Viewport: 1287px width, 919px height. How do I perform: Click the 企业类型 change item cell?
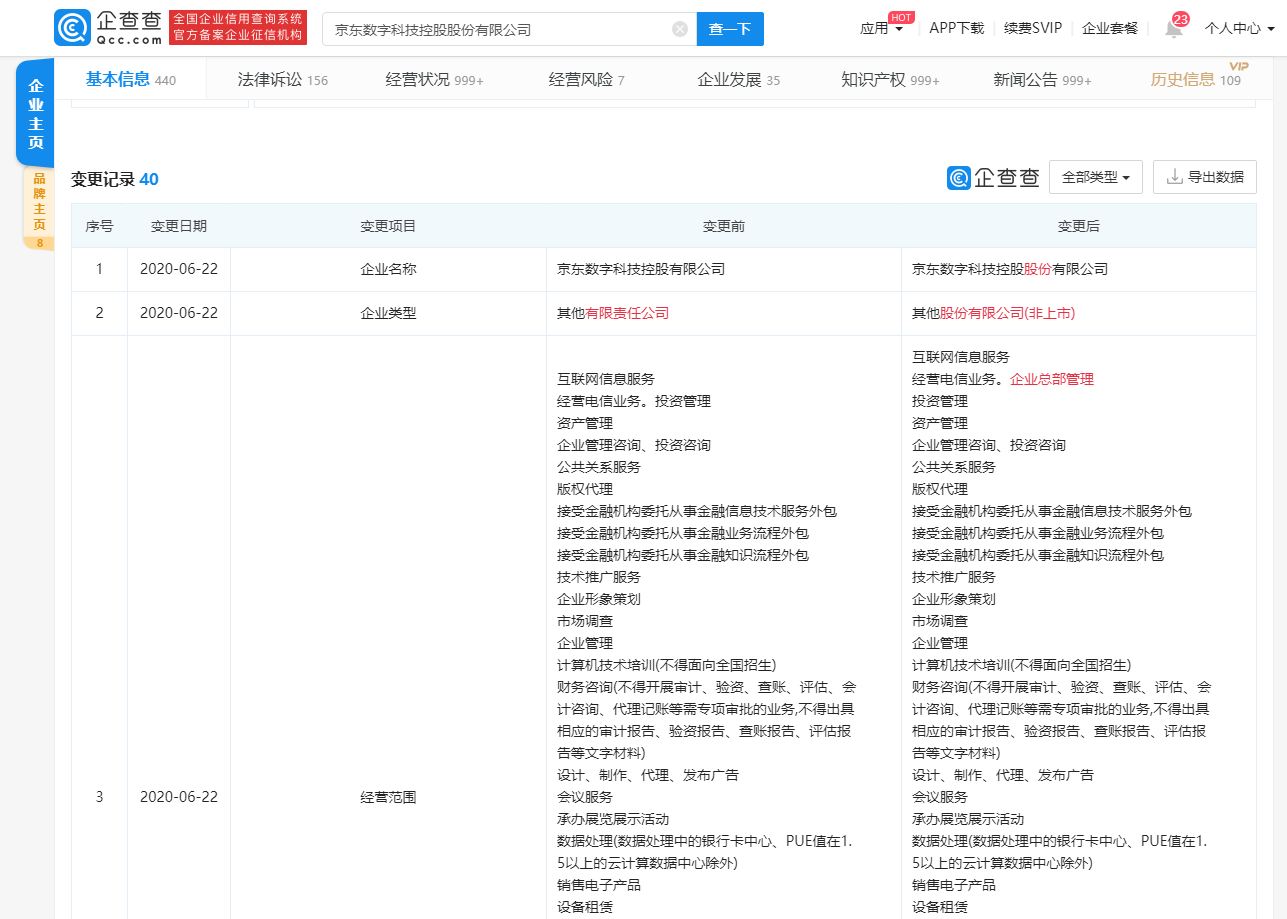(388, 313)
